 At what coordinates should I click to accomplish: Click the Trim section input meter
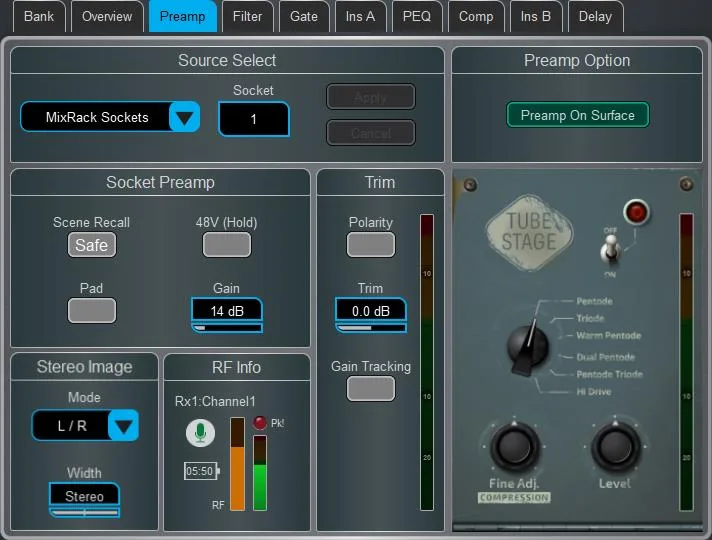(427, 362)
